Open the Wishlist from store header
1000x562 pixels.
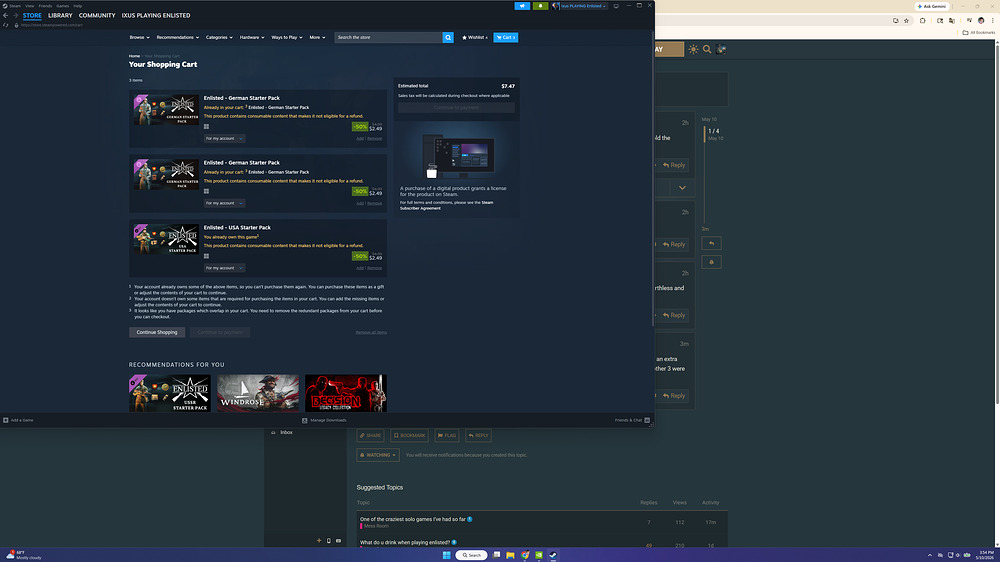[475, 38]
